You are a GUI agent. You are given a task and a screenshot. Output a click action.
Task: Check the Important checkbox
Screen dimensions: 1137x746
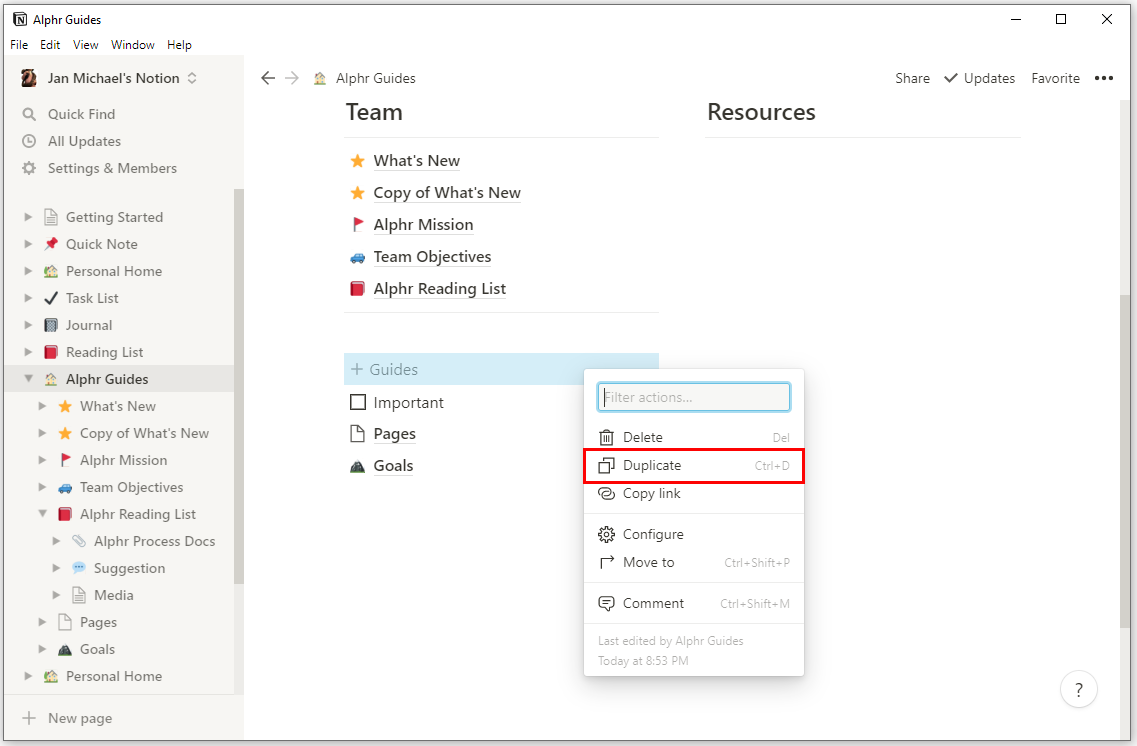click(x=358, y=403)
